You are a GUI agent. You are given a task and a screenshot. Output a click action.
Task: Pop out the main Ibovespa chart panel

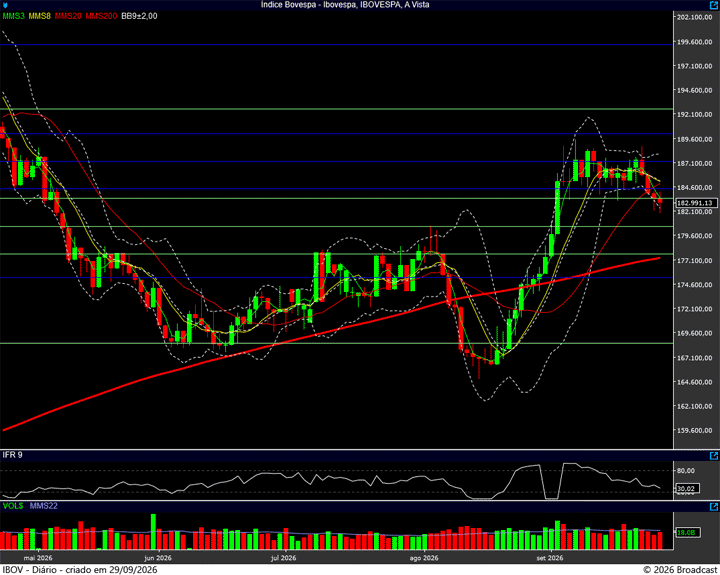click(x=714, y=5)
